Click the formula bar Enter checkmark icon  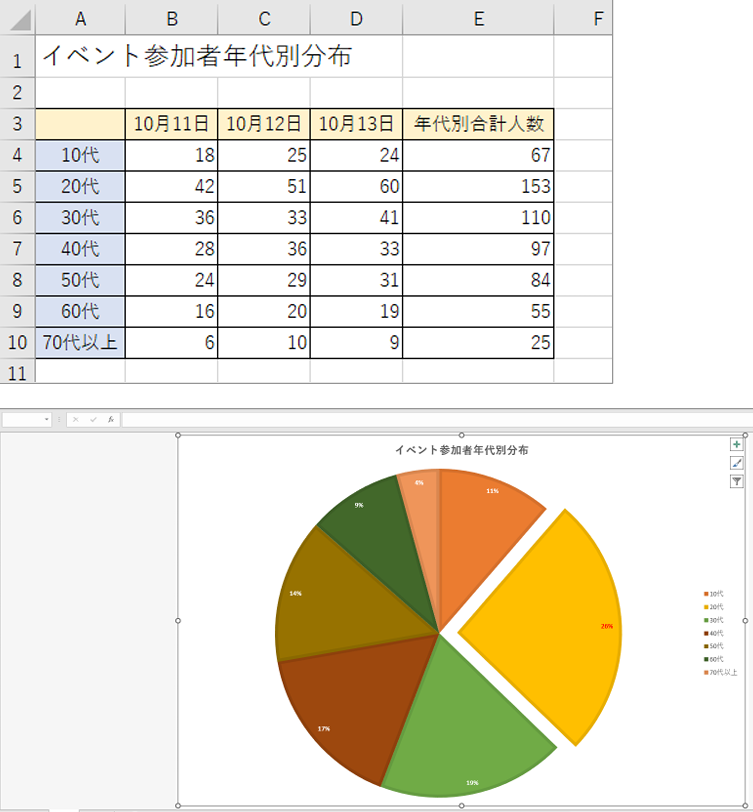(93, 419)
